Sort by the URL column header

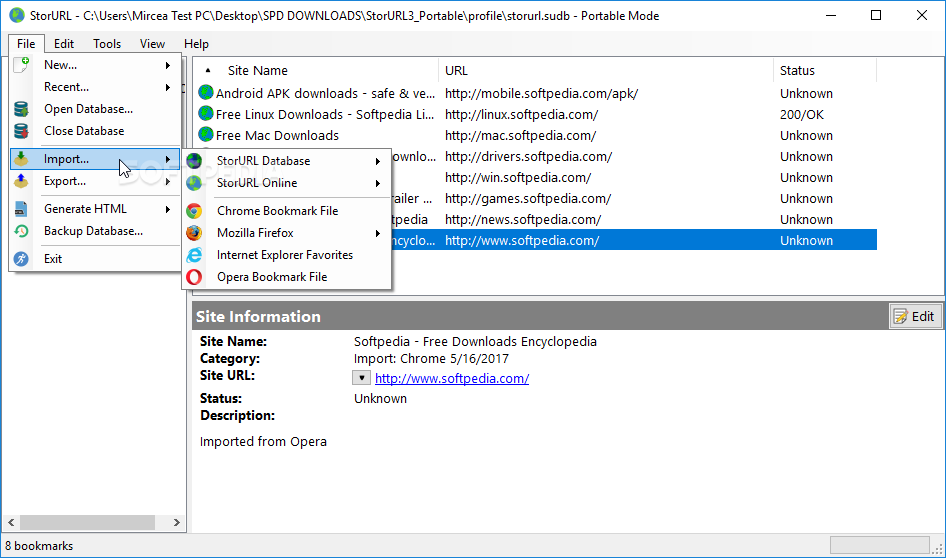pos(605,71)
